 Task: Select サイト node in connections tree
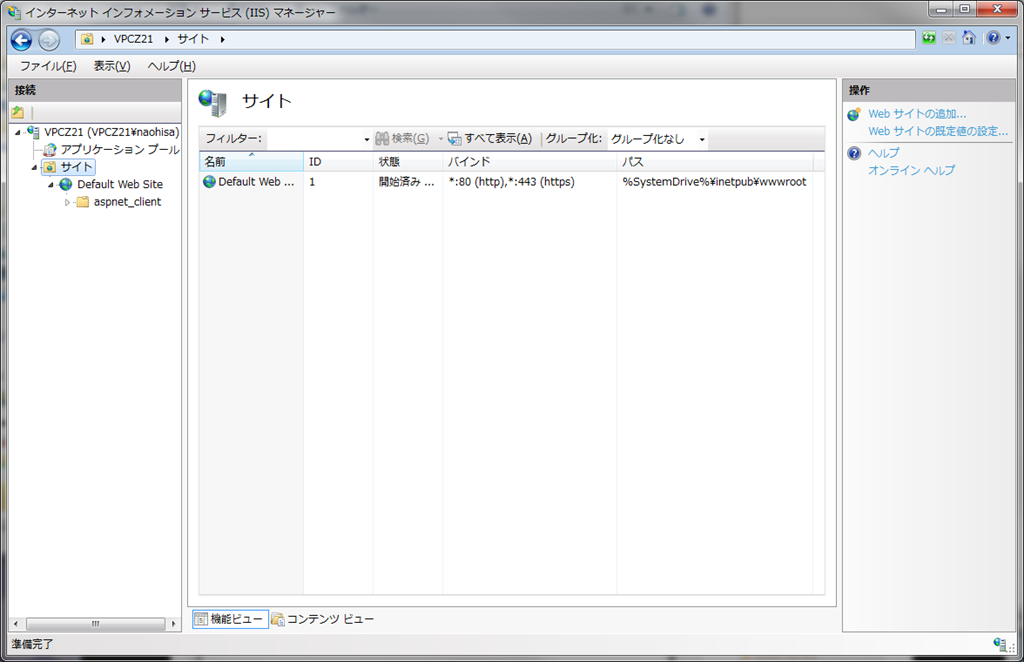pyautogui.click(x=76, y=167)
